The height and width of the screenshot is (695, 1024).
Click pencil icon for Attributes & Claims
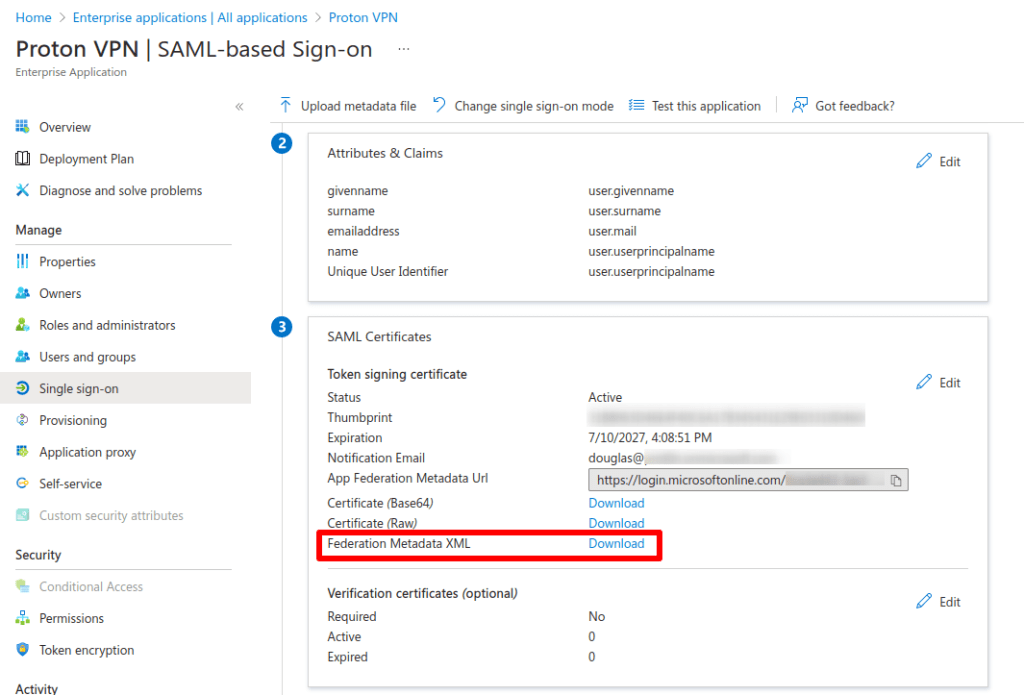[923, 161]
